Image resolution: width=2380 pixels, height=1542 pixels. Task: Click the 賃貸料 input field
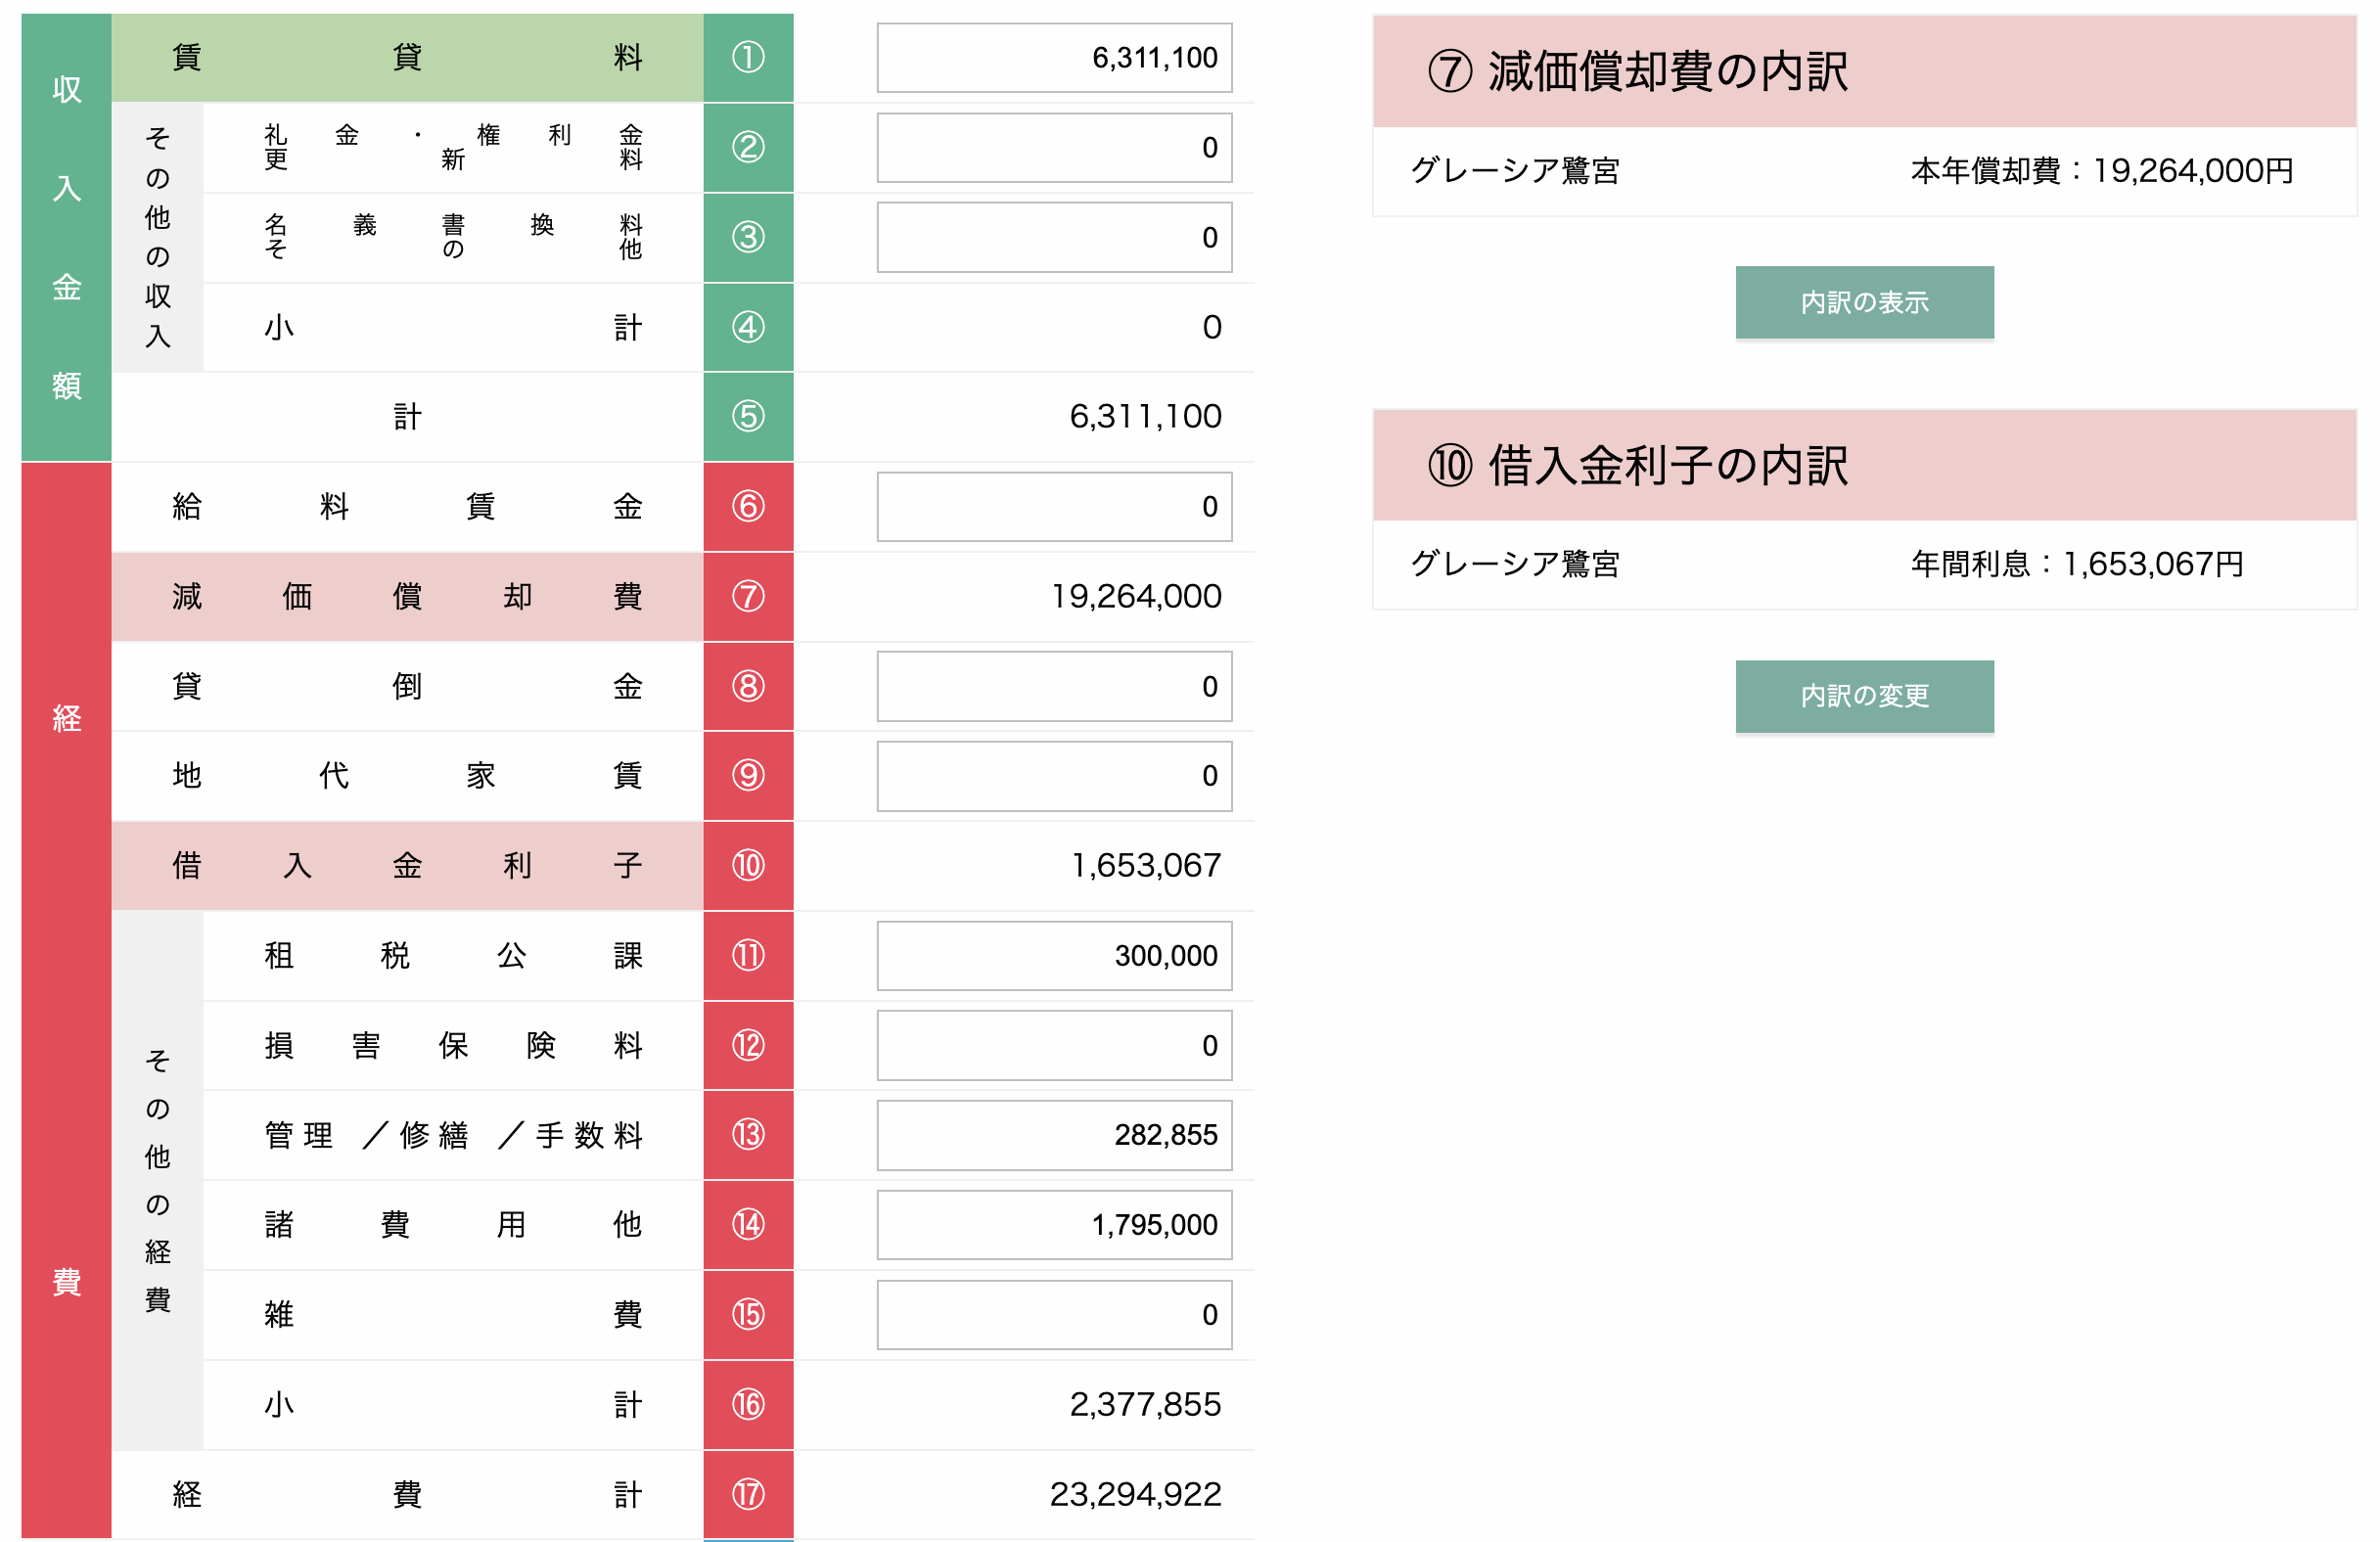[1053, 58]
